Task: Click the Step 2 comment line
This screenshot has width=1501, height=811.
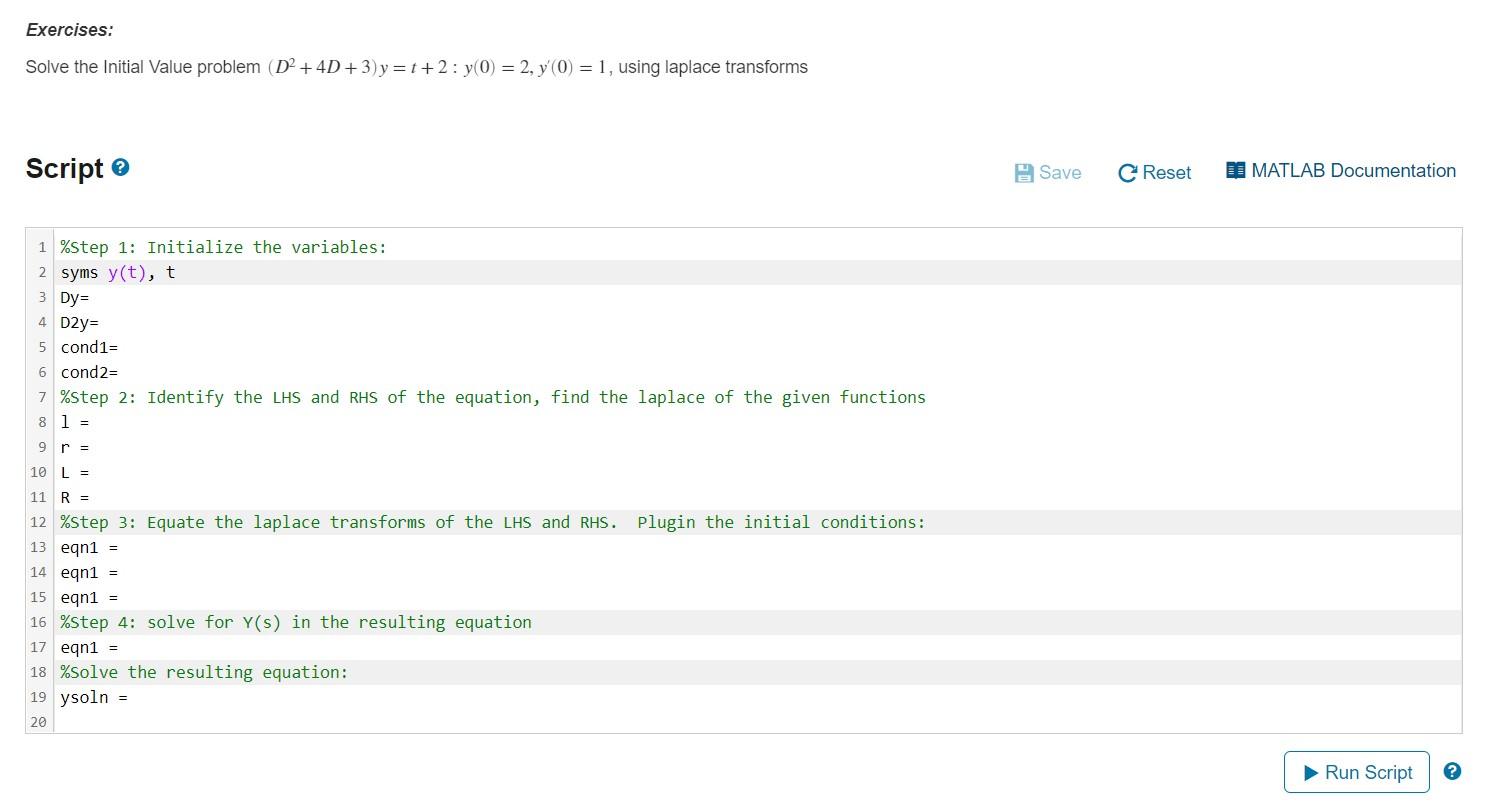Action: point(490,397)
